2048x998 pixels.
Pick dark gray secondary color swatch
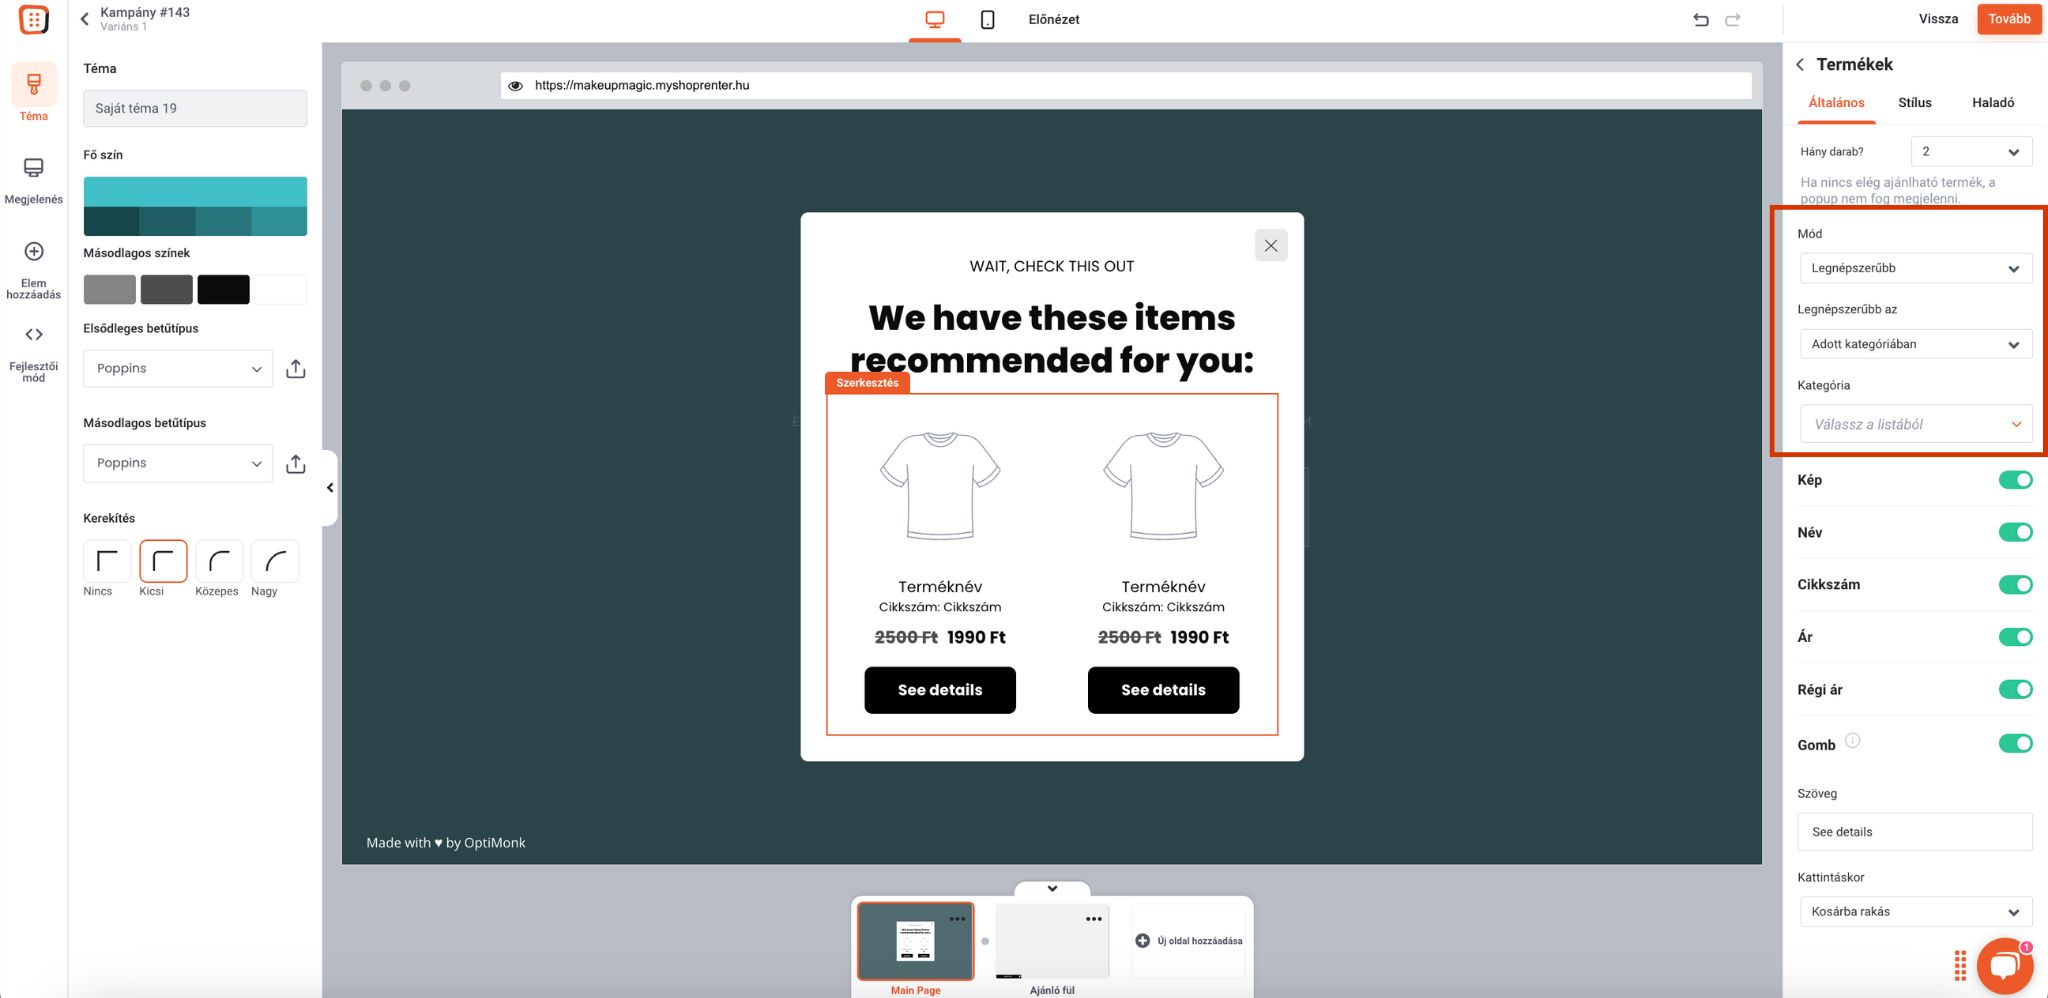(167, 289)
